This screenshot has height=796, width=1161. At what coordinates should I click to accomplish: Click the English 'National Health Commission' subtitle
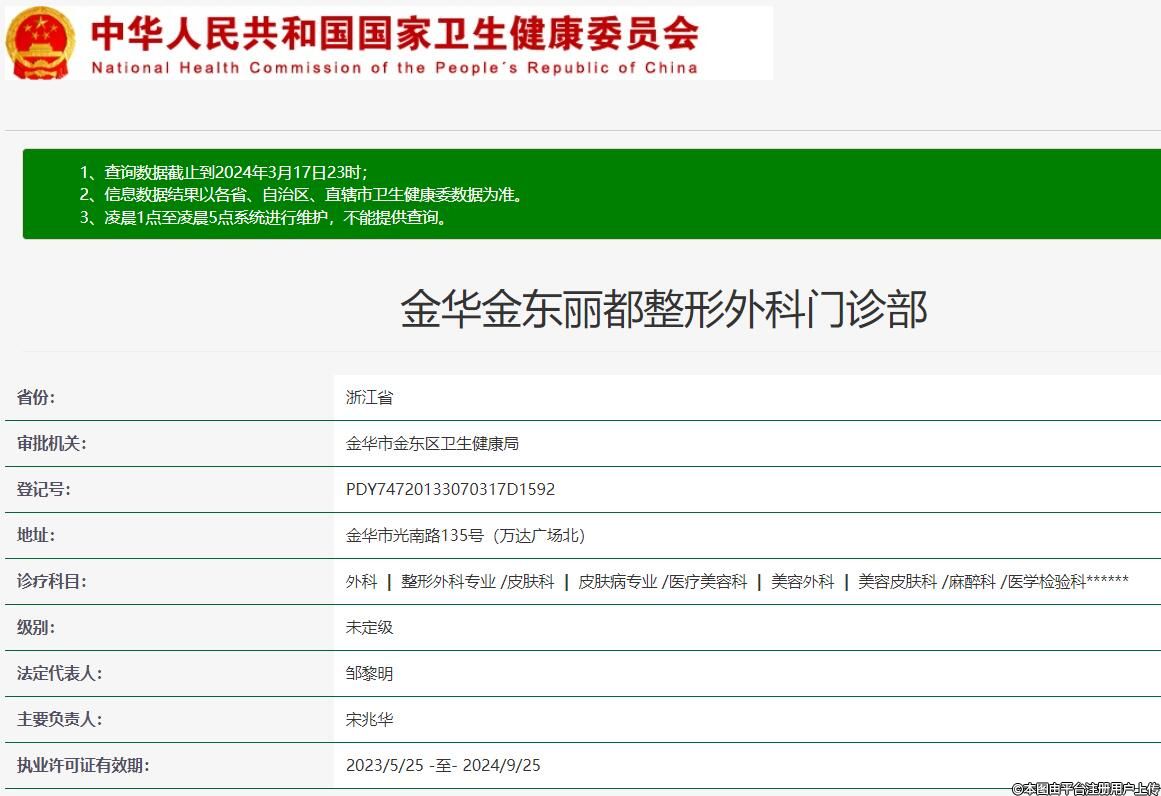[x=394, y=68]
